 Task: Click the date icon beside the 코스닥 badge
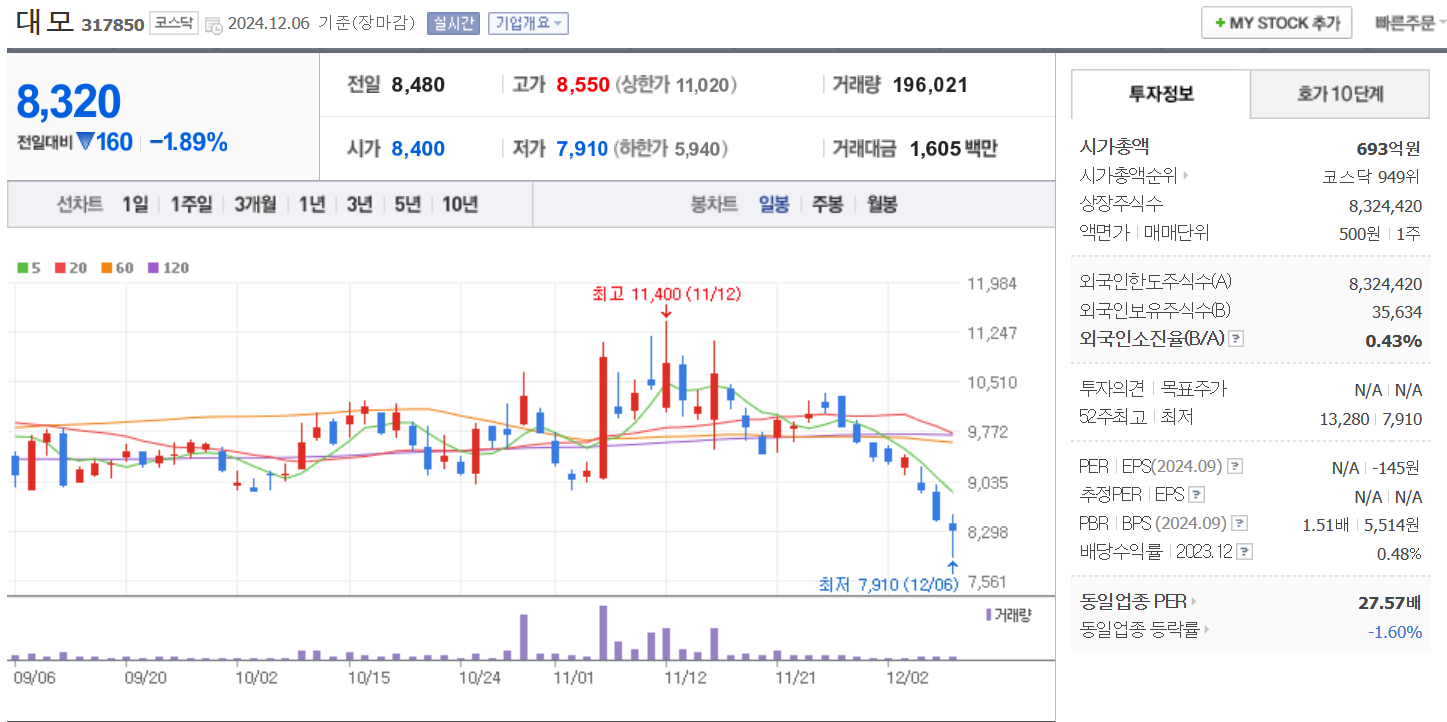tap(213, 27)
